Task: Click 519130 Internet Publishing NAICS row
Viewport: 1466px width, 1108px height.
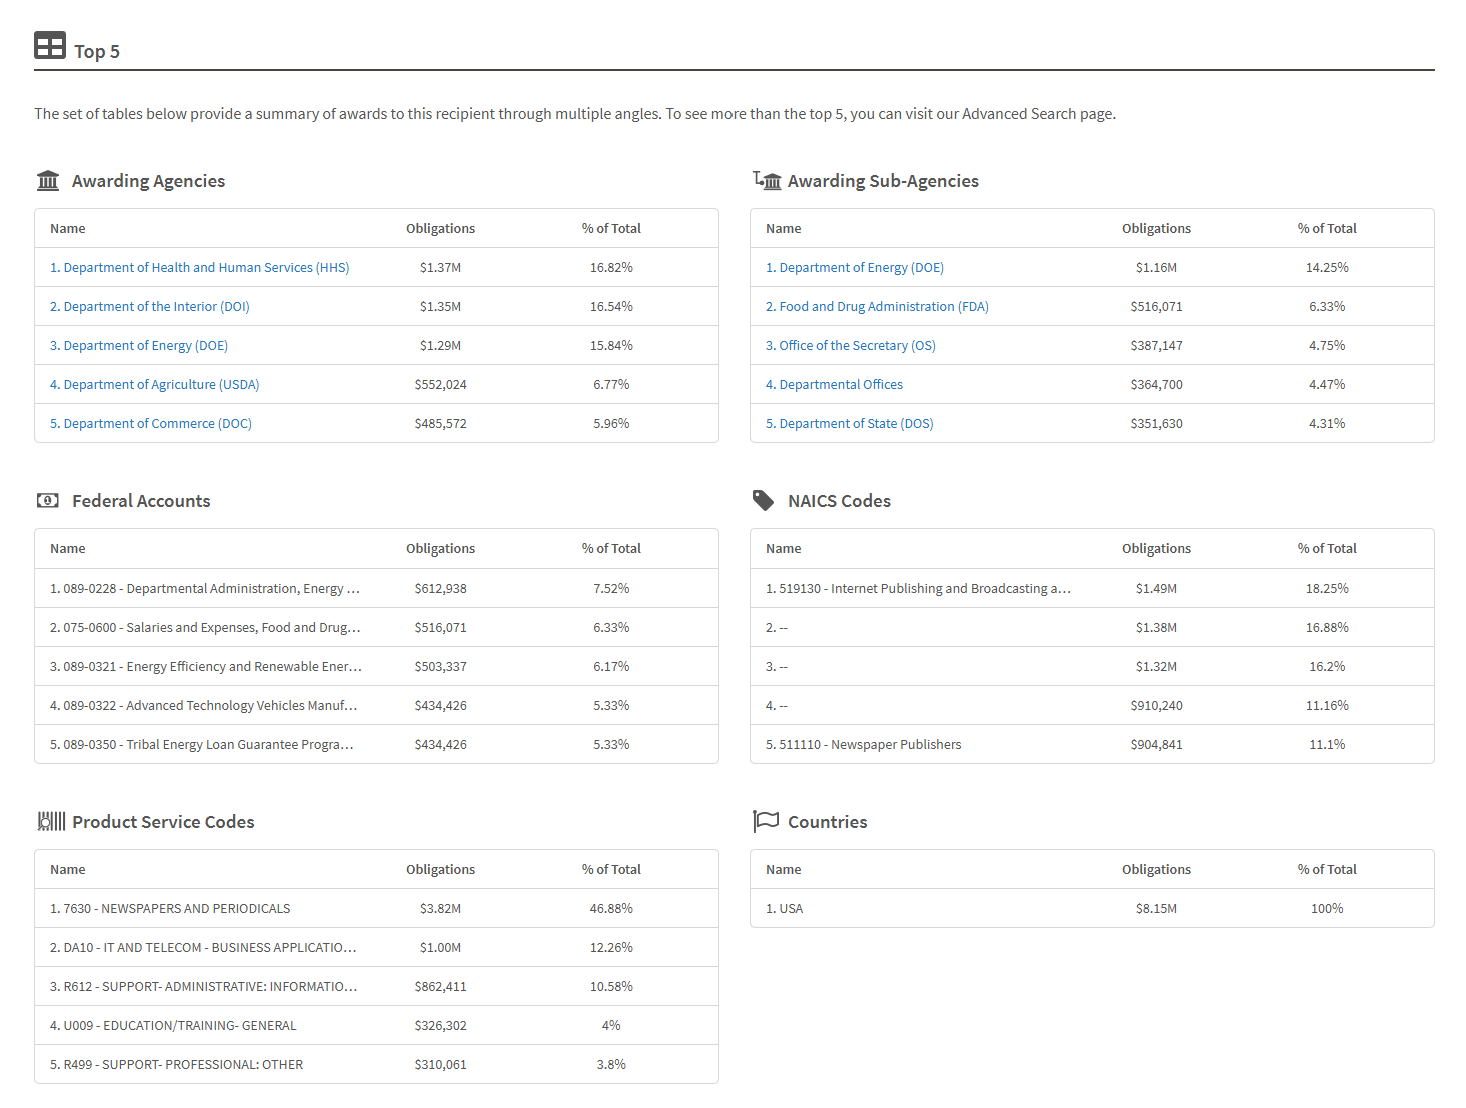Action: [x=917, y=589]
